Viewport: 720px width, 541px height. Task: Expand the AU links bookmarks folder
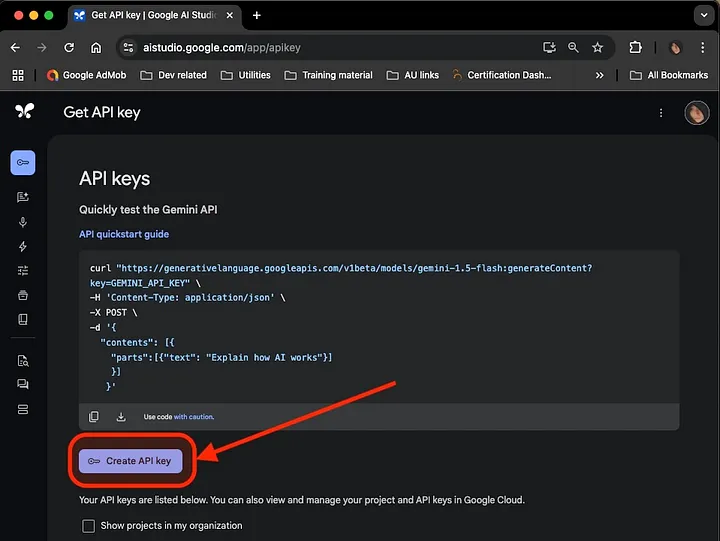pyautogui.click(x=413, y=75)
